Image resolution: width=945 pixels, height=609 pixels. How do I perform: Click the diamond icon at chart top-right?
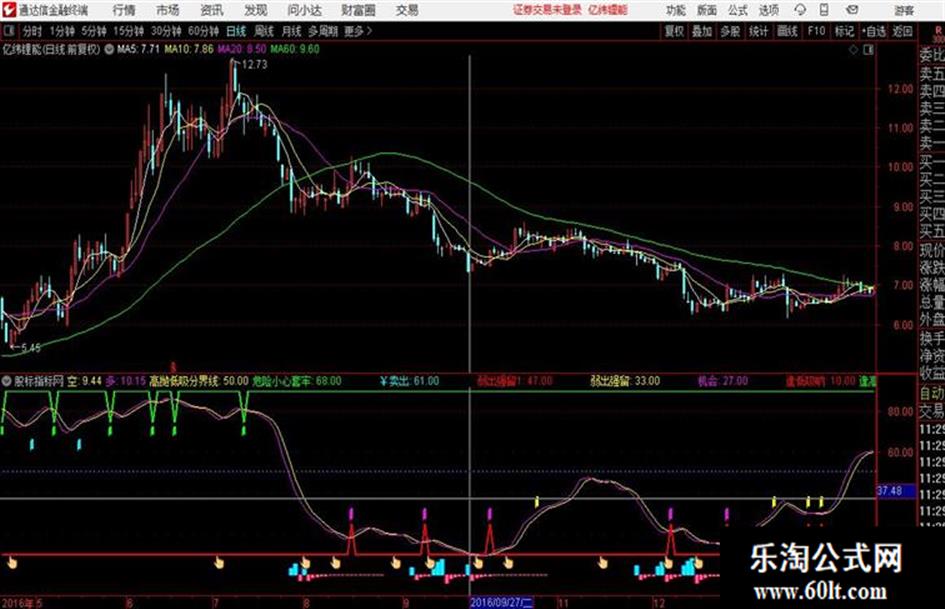[x=853, y=50]
